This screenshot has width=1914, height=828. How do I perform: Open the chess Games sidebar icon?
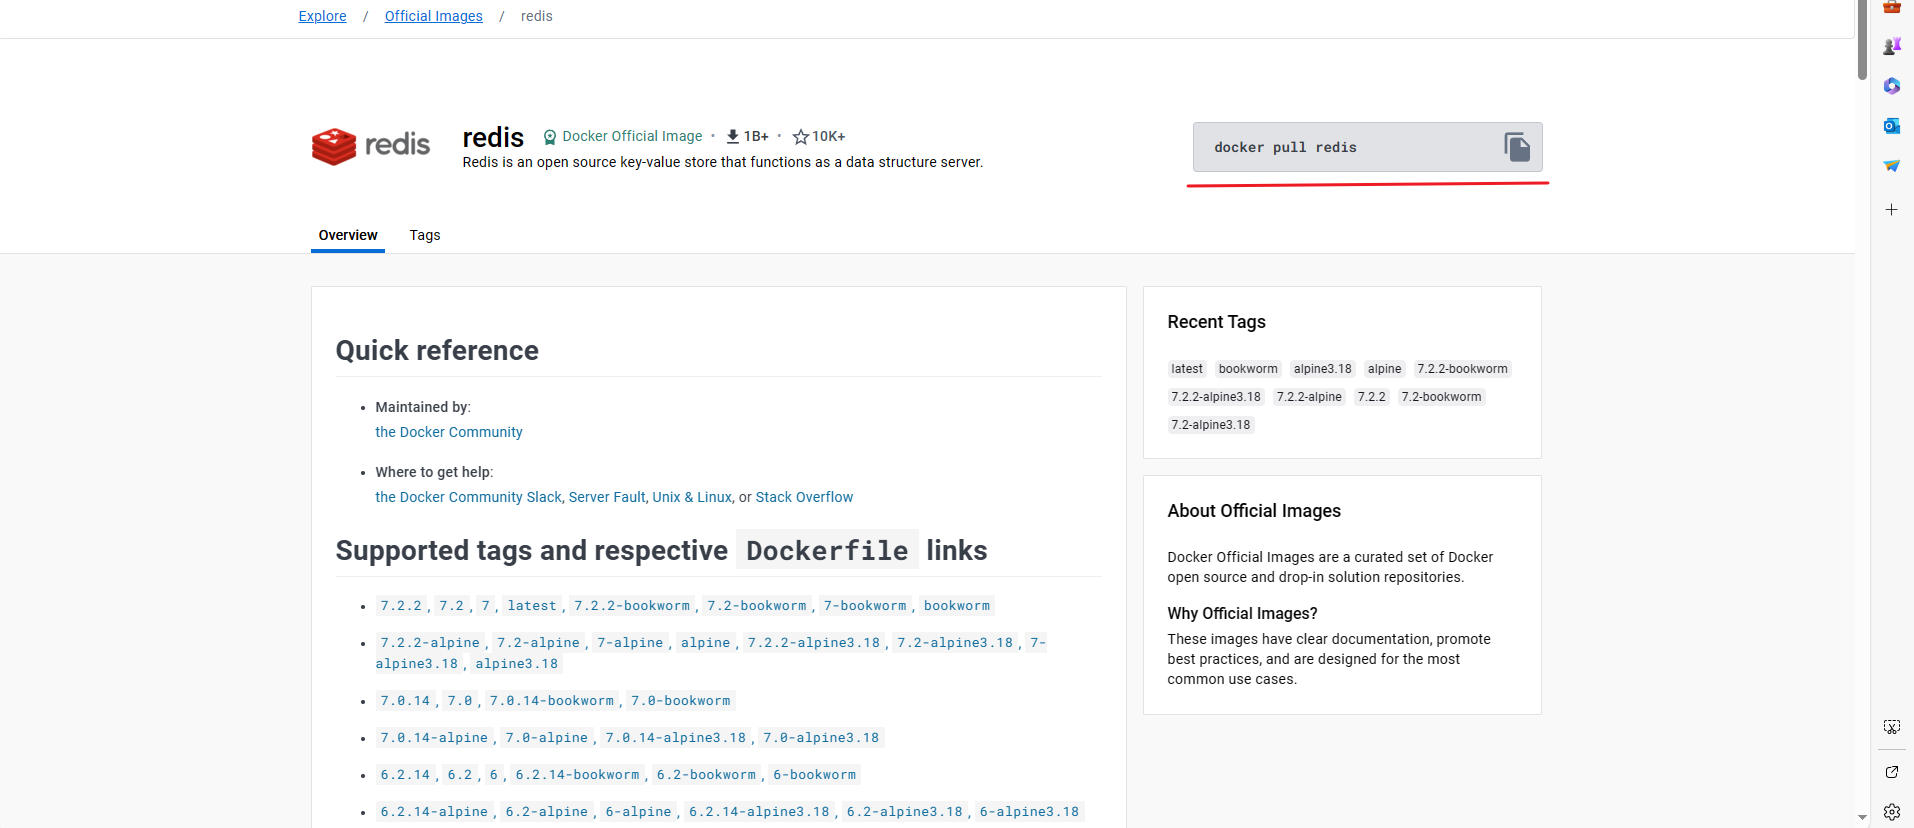(1891, 46)
